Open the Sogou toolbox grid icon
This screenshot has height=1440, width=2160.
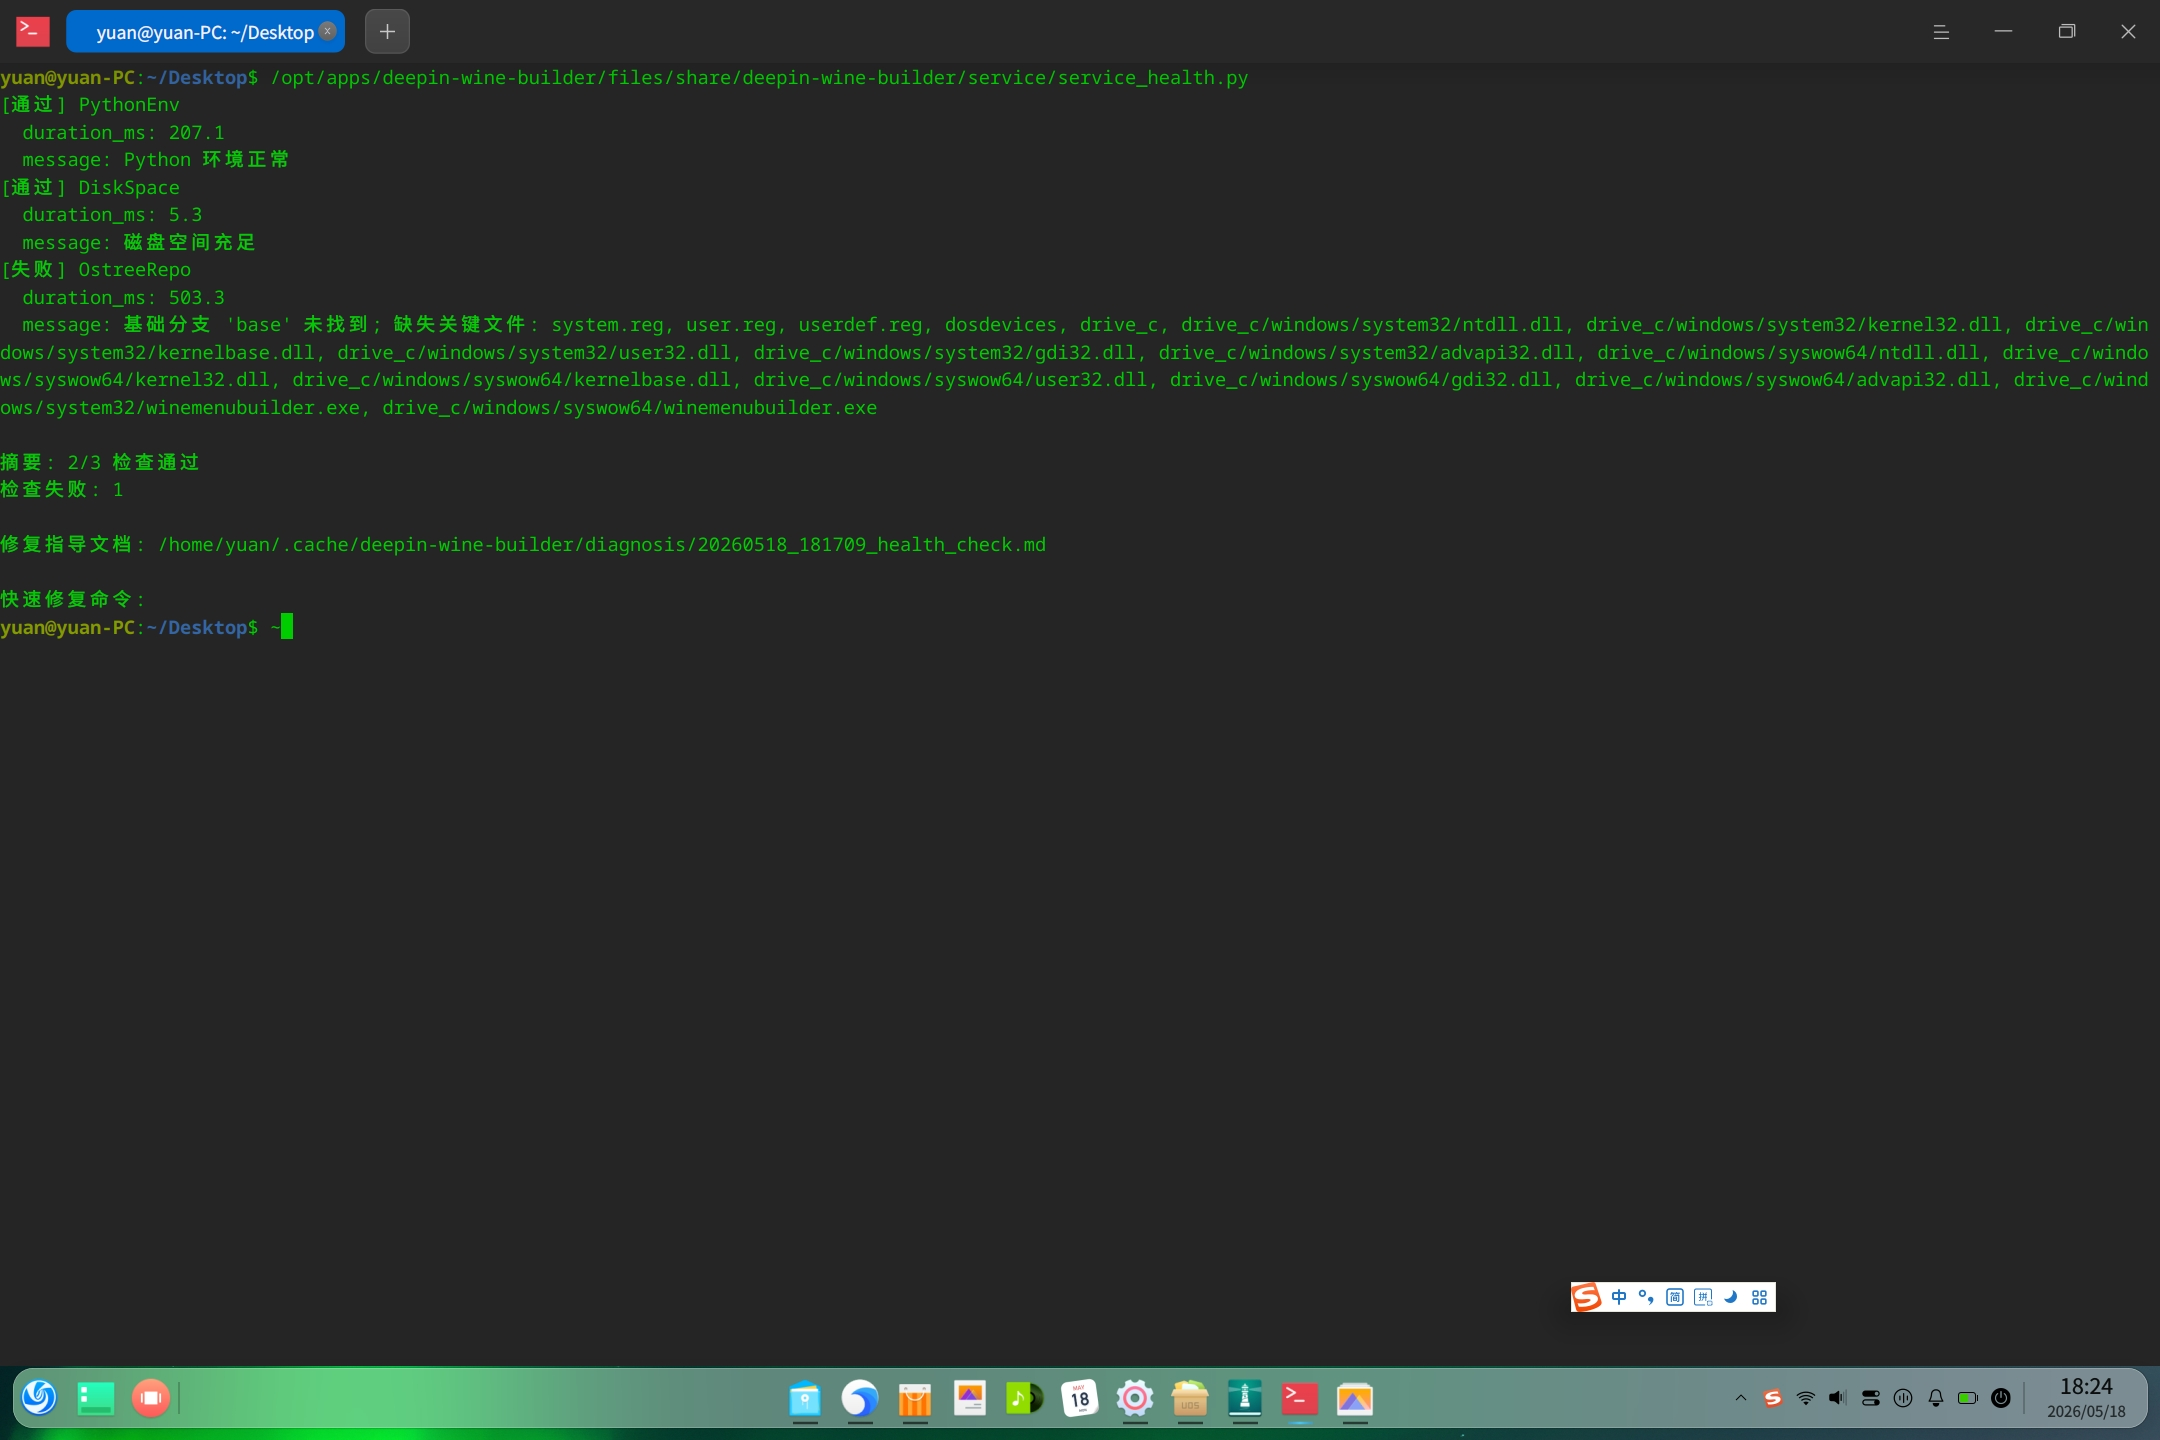pos(1760,1297)
